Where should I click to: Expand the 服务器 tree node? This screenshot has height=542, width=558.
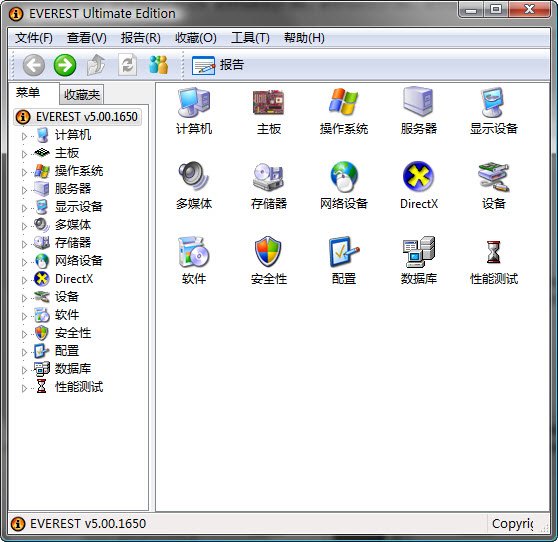click(24, 190)
